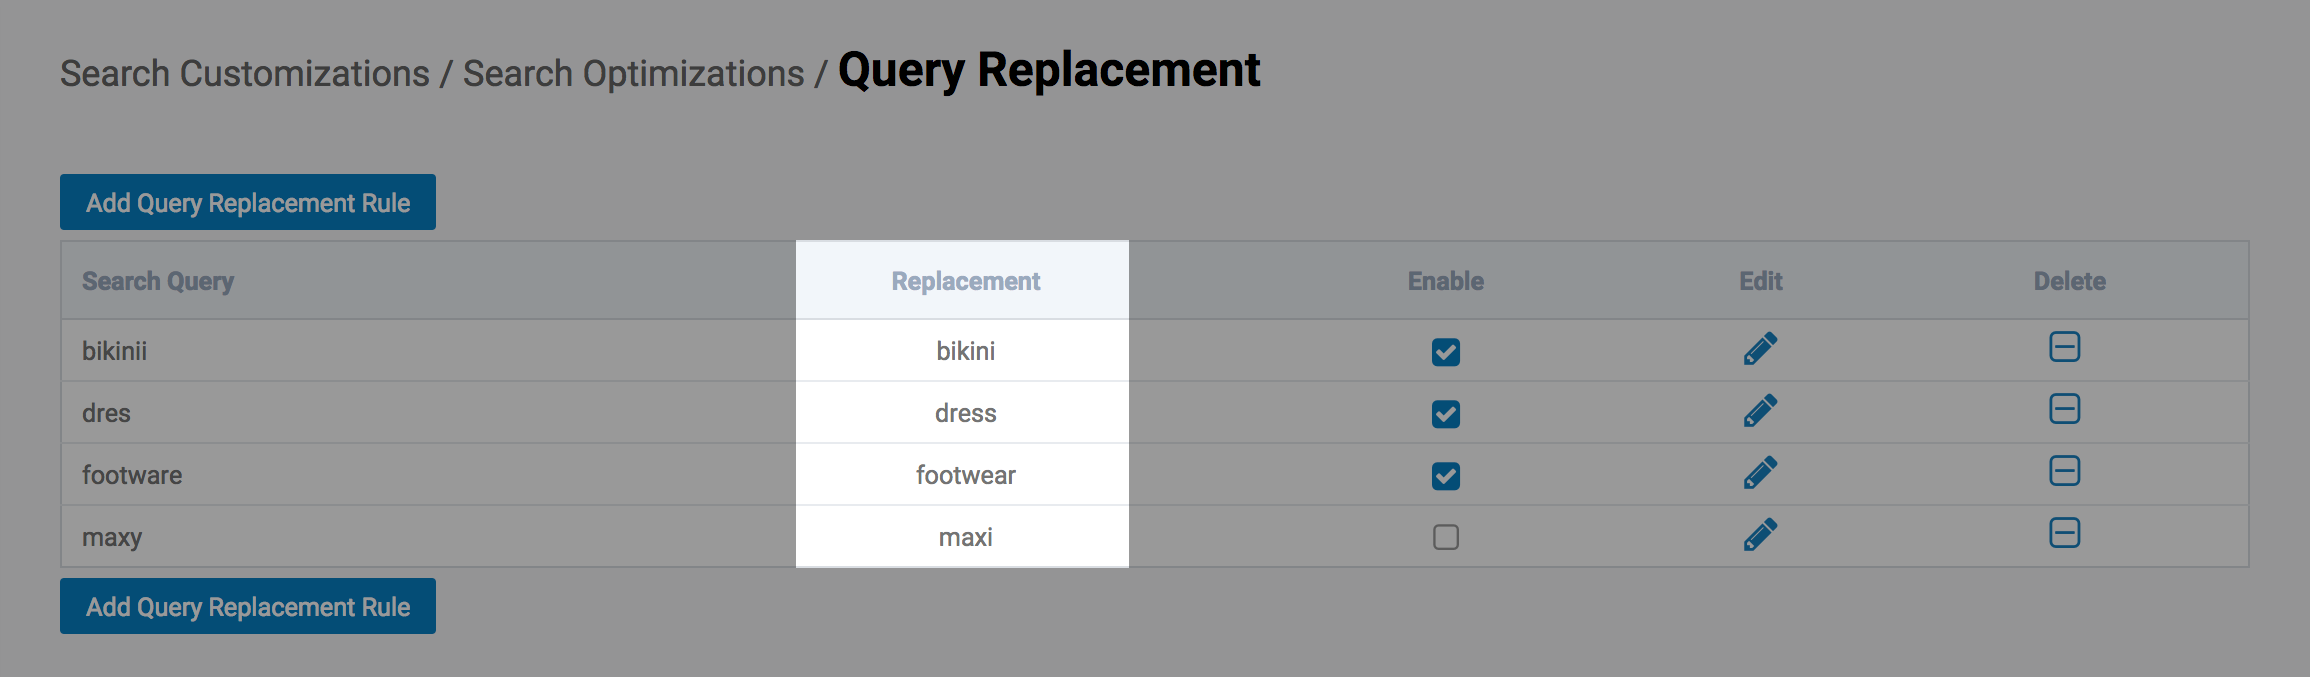Click the Replacement column header
Viewport: 2310px width, 677px height.
pyautogui.click(x=965, y=282)
